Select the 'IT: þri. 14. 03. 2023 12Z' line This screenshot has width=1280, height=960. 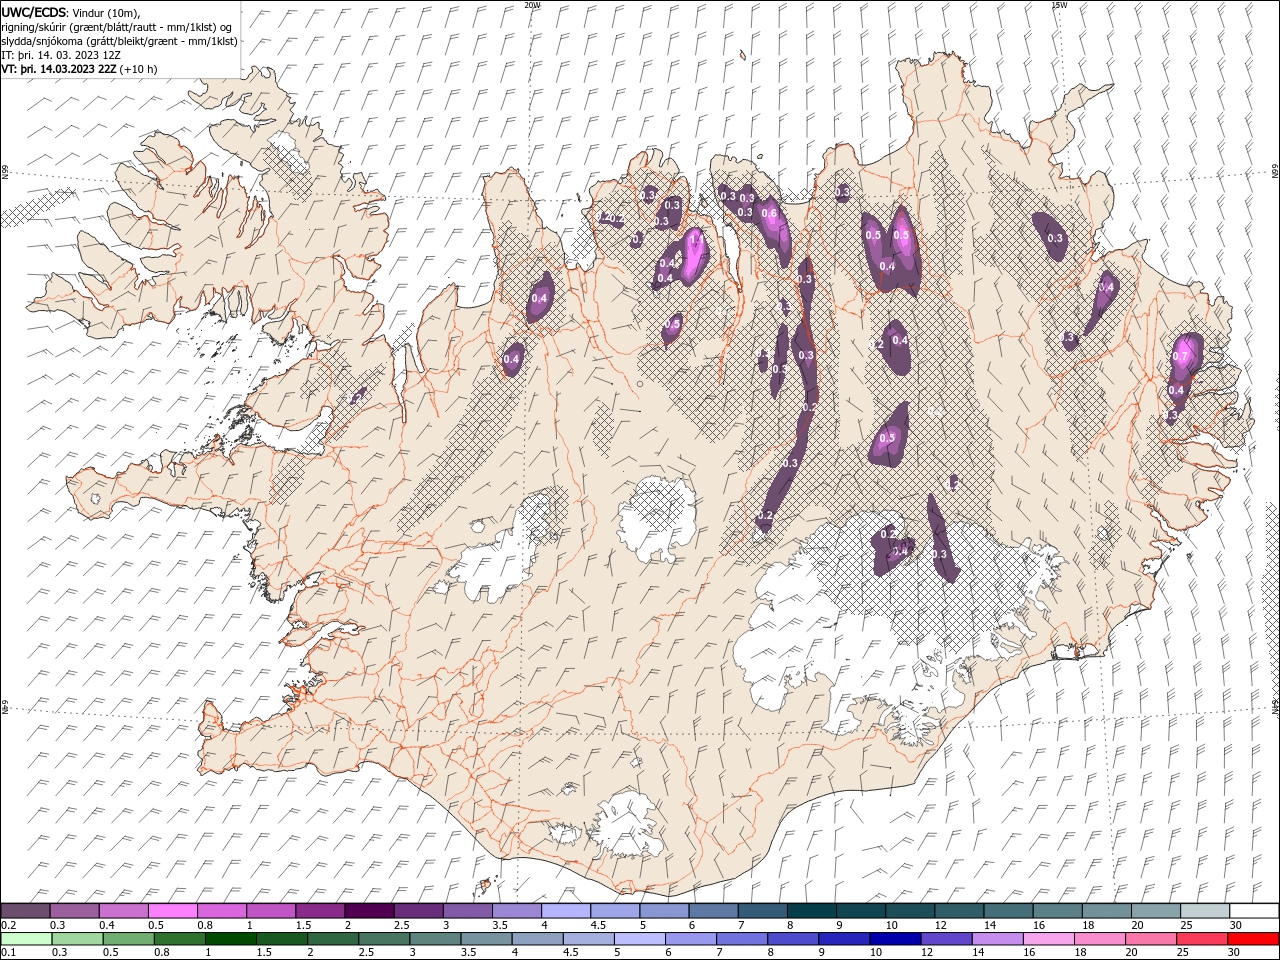pyautogui.click(x=61, y=55)
